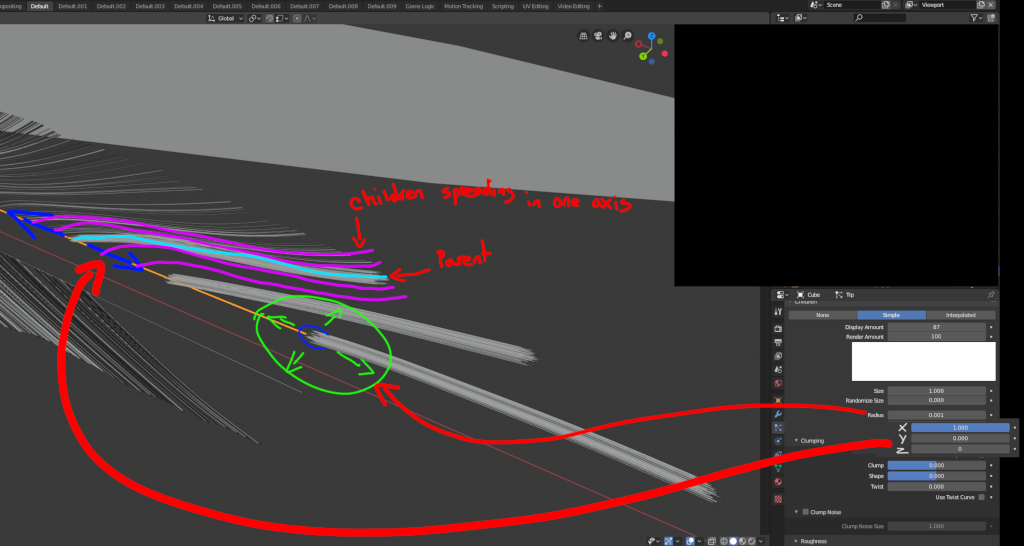The height and width of the screenshot is (546, 1024).
Task: Switch to Default.001 workspace tab
Action: pos(72,6)
